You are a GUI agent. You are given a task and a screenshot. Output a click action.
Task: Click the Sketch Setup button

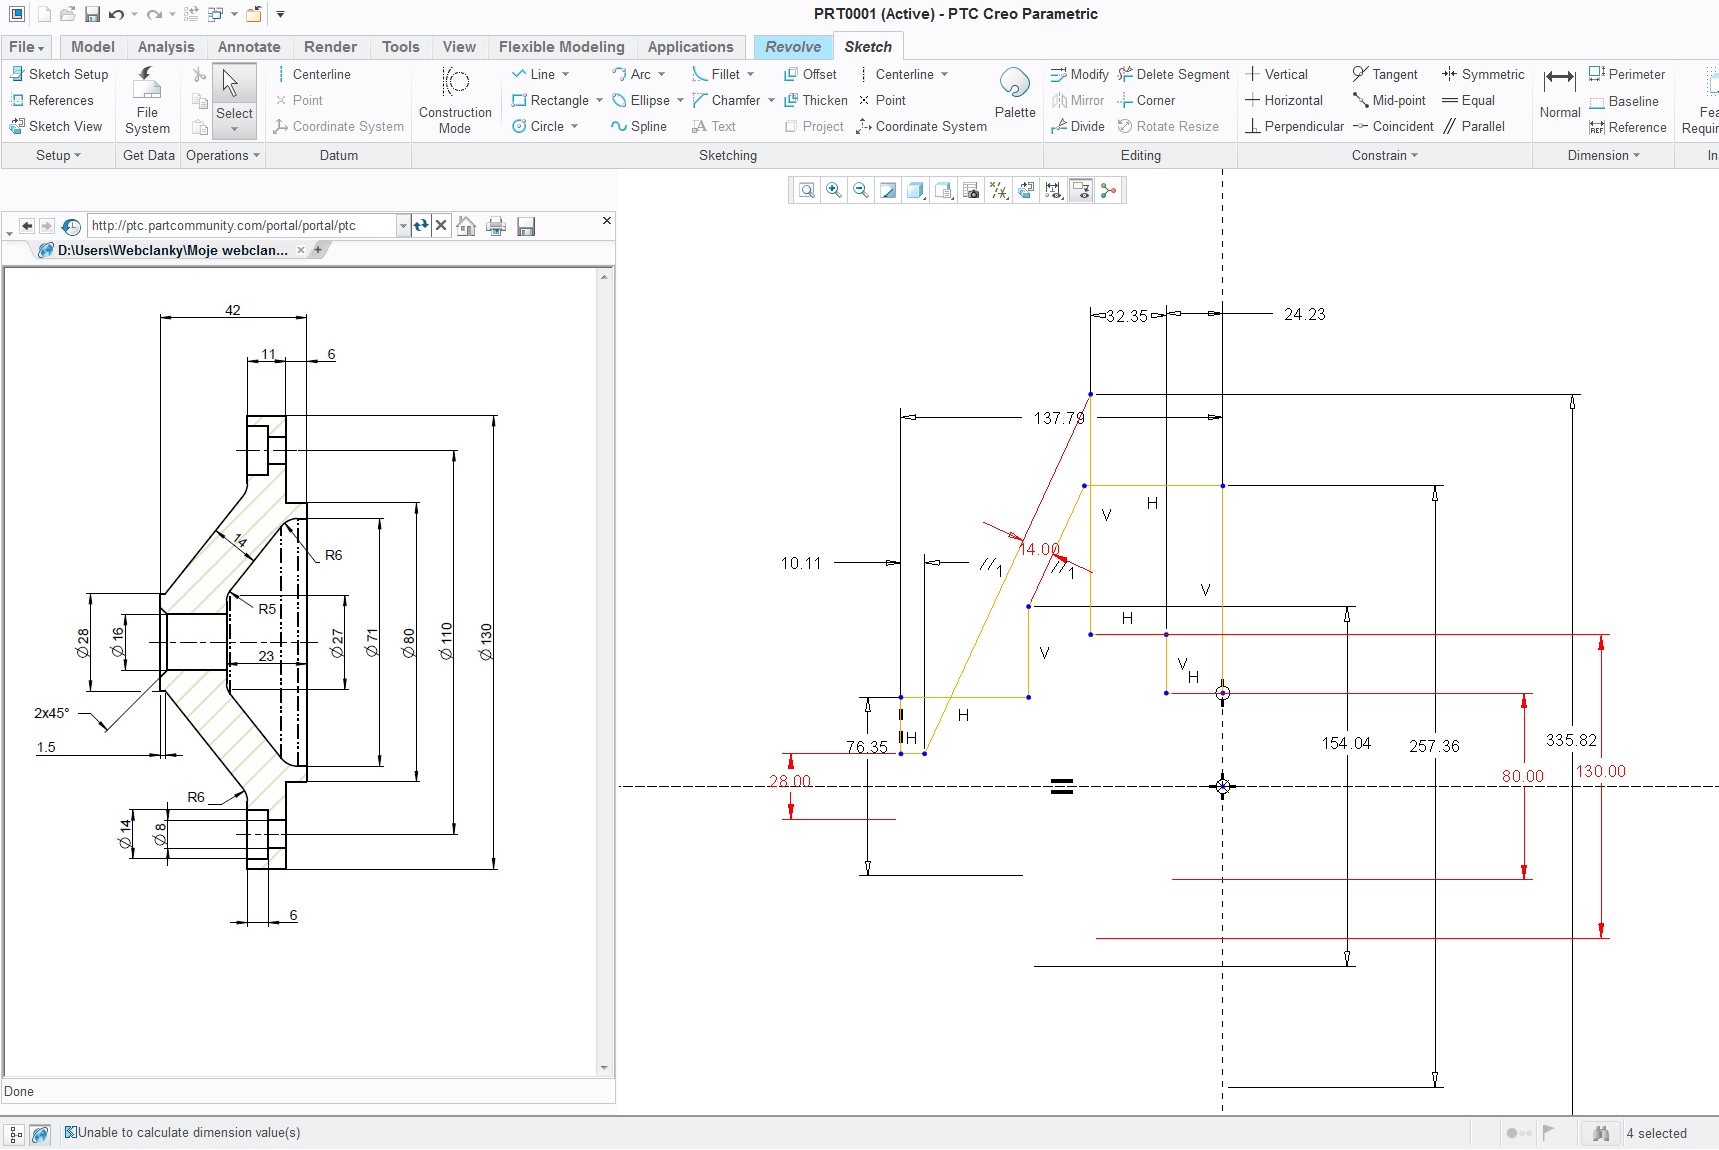[59, 74]
